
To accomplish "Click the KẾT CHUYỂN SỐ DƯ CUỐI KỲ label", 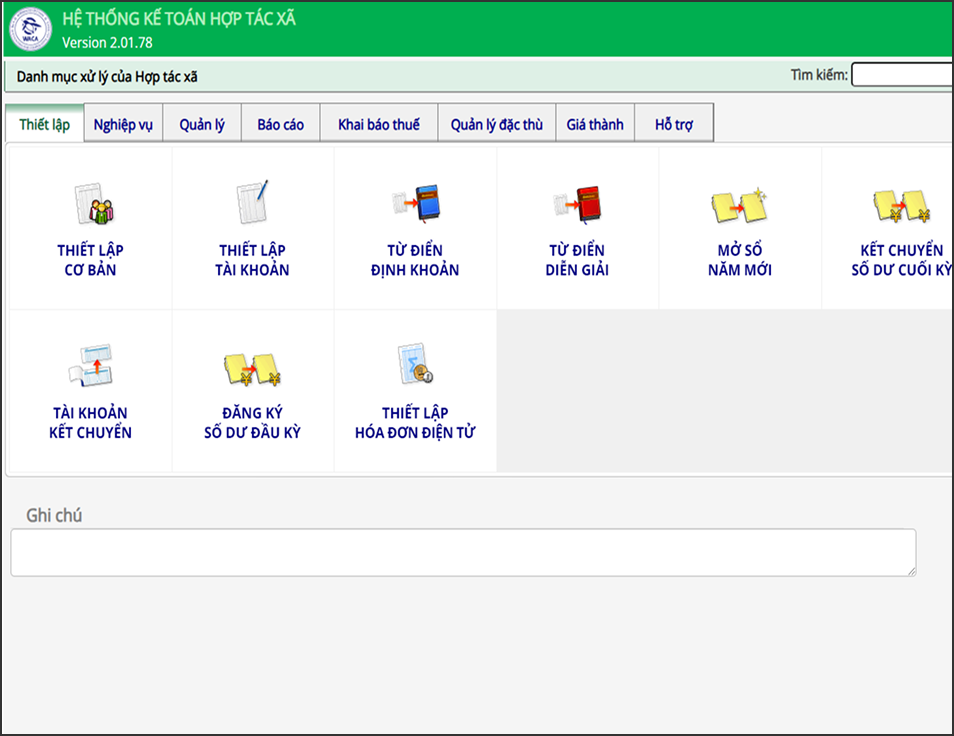I will (902, 260).
